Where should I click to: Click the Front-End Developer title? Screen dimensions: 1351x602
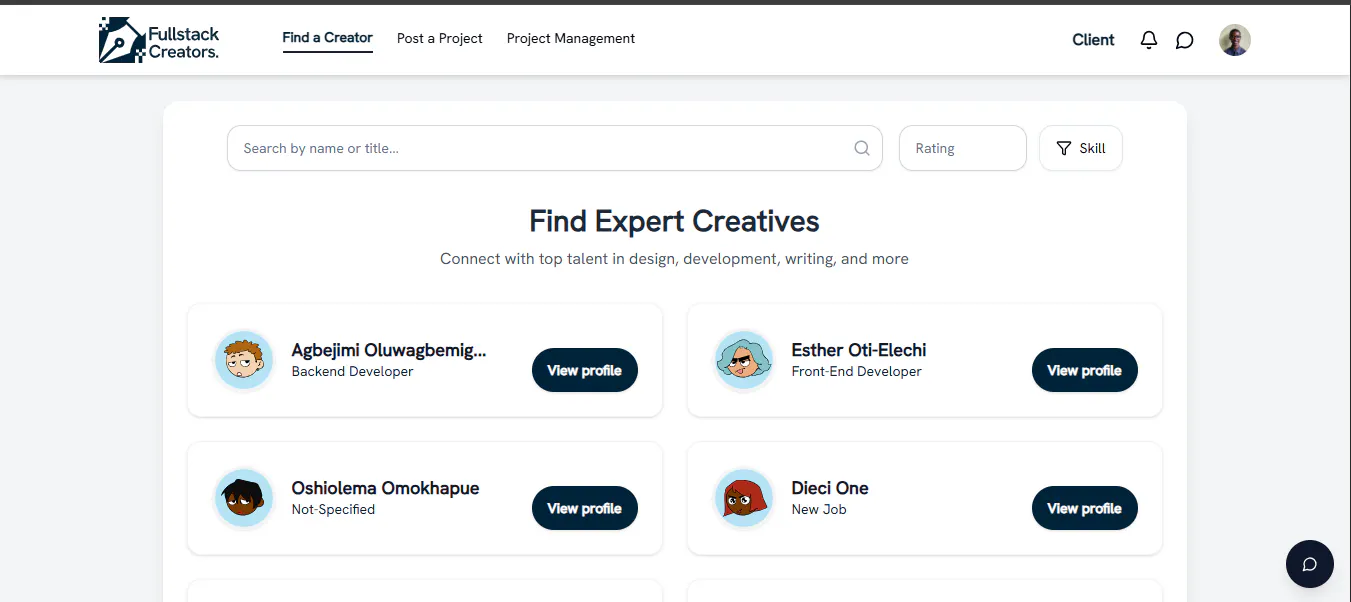coord(856,371)
